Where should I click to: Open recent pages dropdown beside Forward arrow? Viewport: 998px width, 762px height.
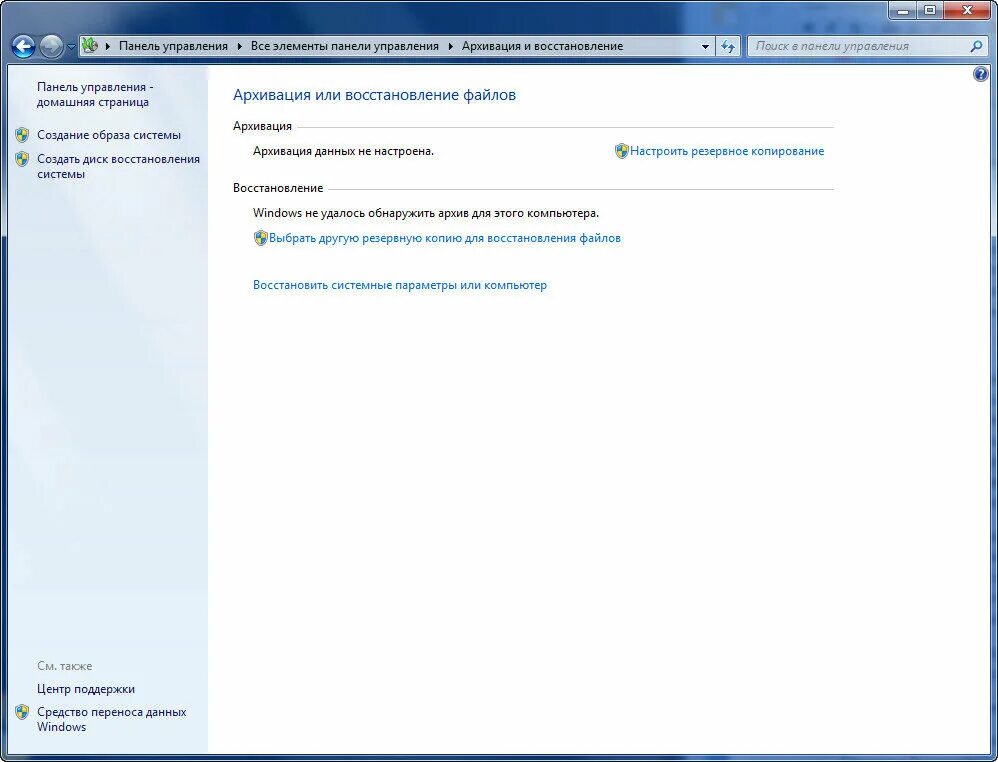tap(71, 46)
